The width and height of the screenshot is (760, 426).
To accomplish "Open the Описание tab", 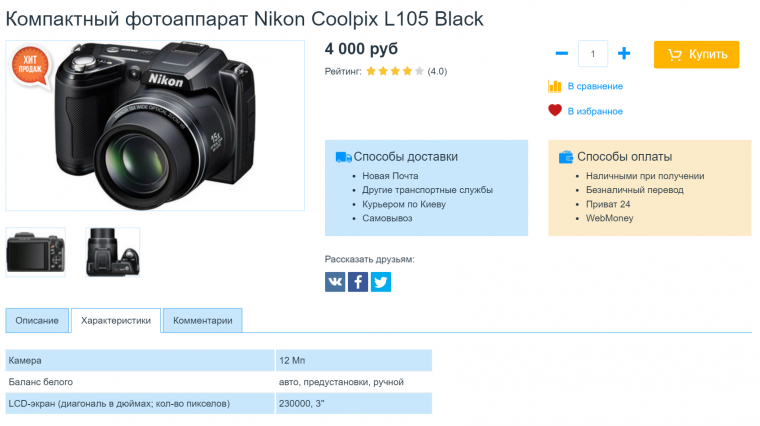I will [37, 321].
